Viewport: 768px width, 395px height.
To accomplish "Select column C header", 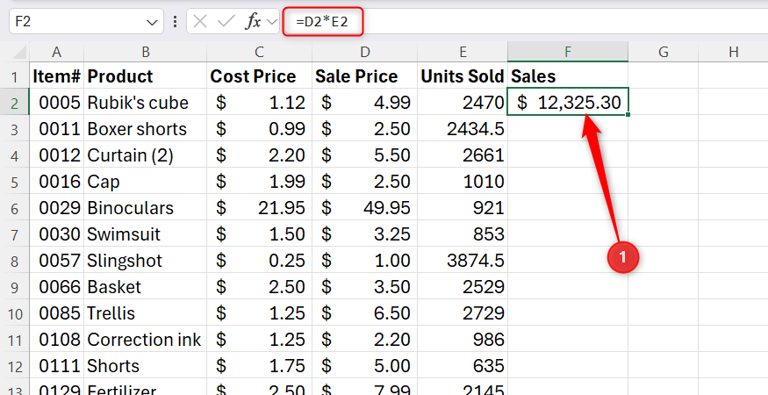I will [259, 52].
